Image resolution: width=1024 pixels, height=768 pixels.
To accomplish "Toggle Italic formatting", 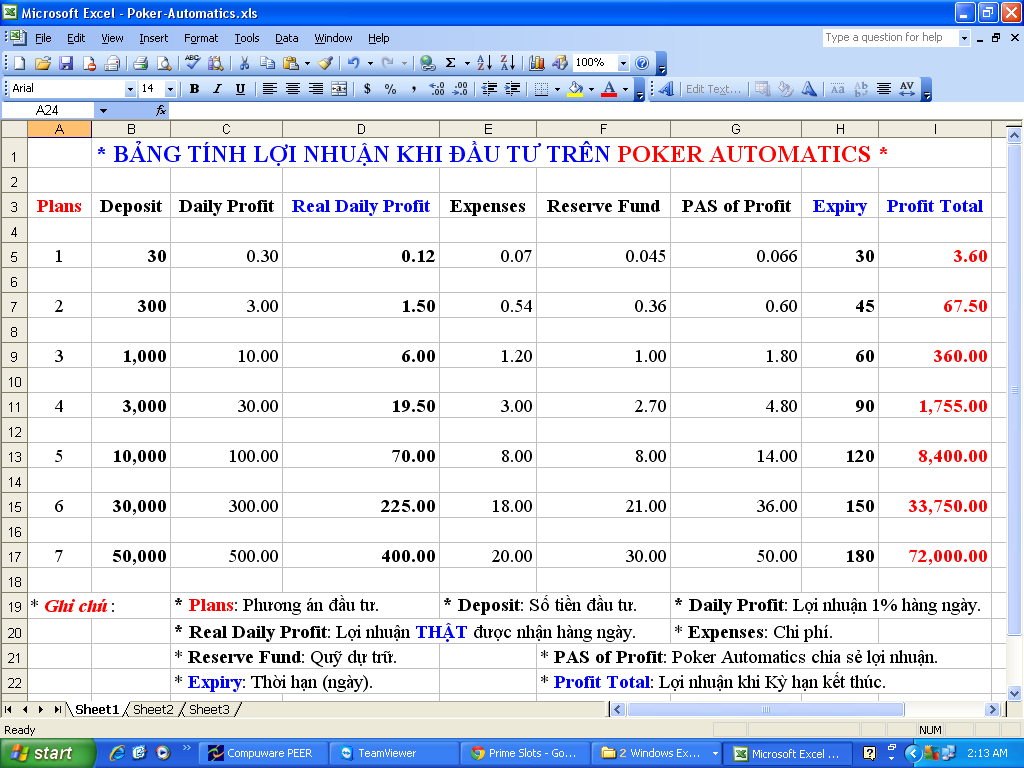I will (x=217, y=89).
